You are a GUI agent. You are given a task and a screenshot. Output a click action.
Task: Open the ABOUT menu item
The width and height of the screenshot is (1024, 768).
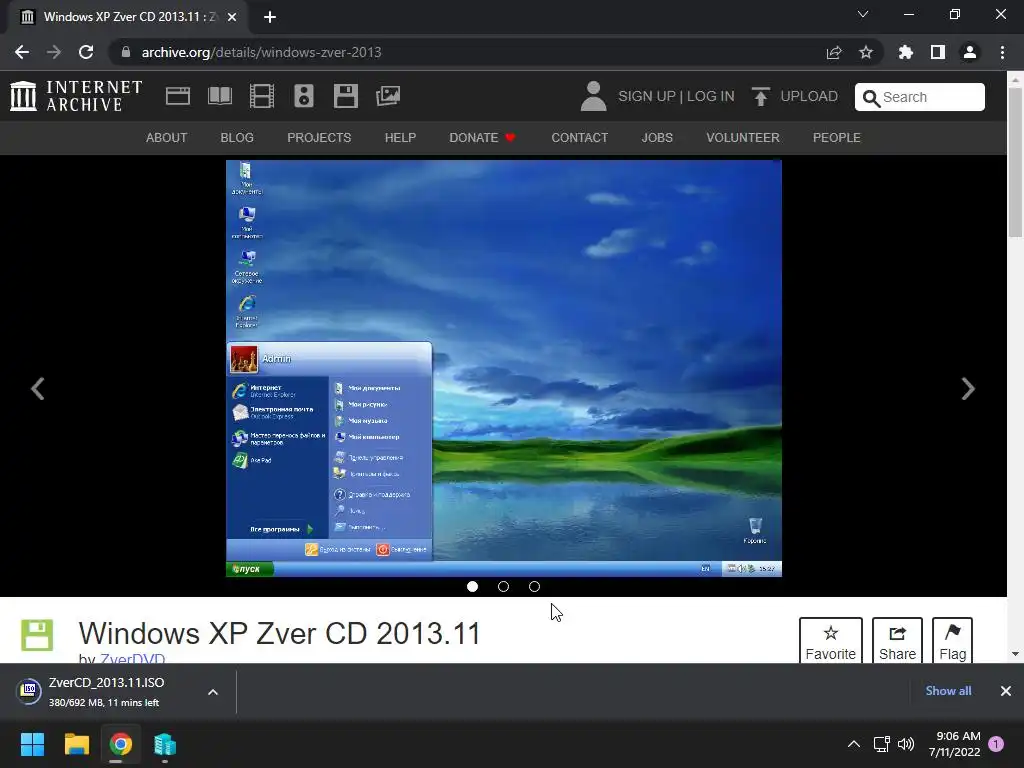pos(167,138)
